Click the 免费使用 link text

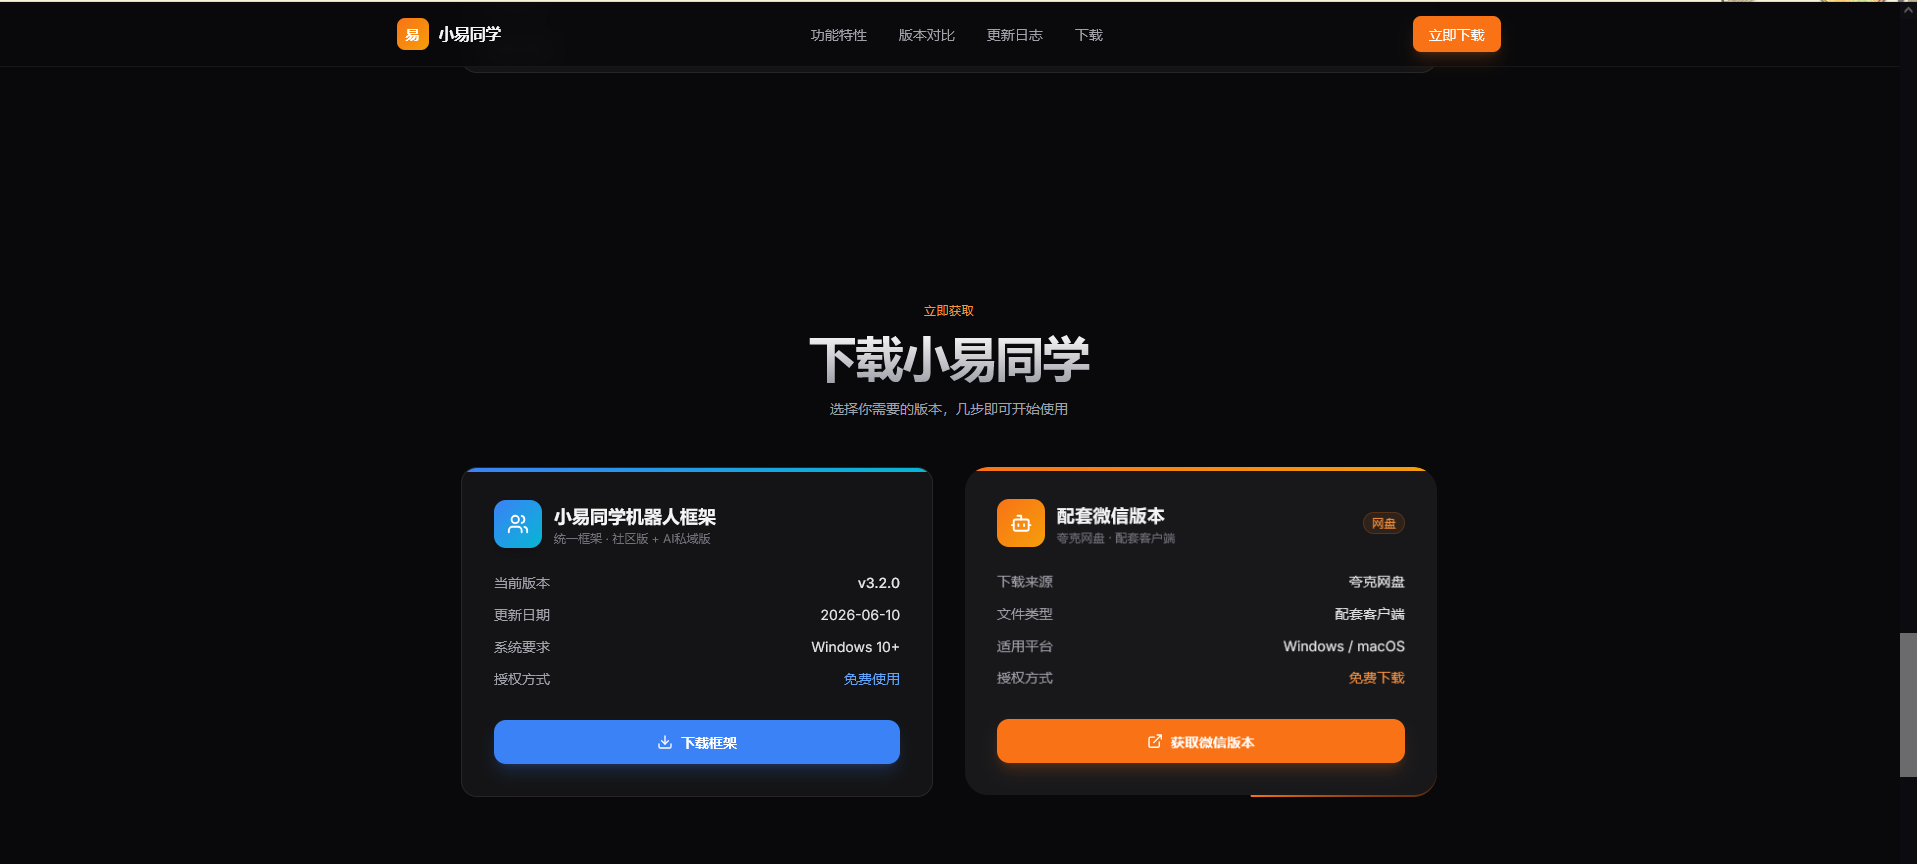[871, 679]
